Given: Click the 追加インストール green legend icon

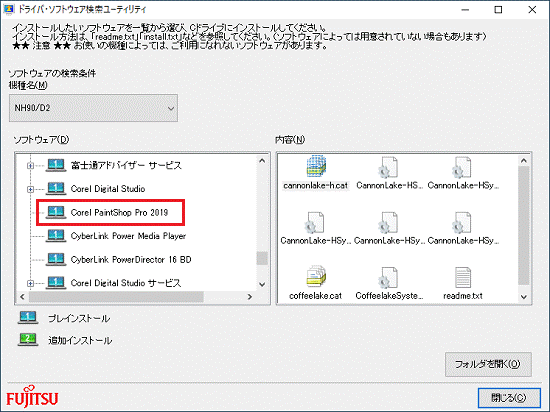Looking at the screenshot, I should coord(28,339).
